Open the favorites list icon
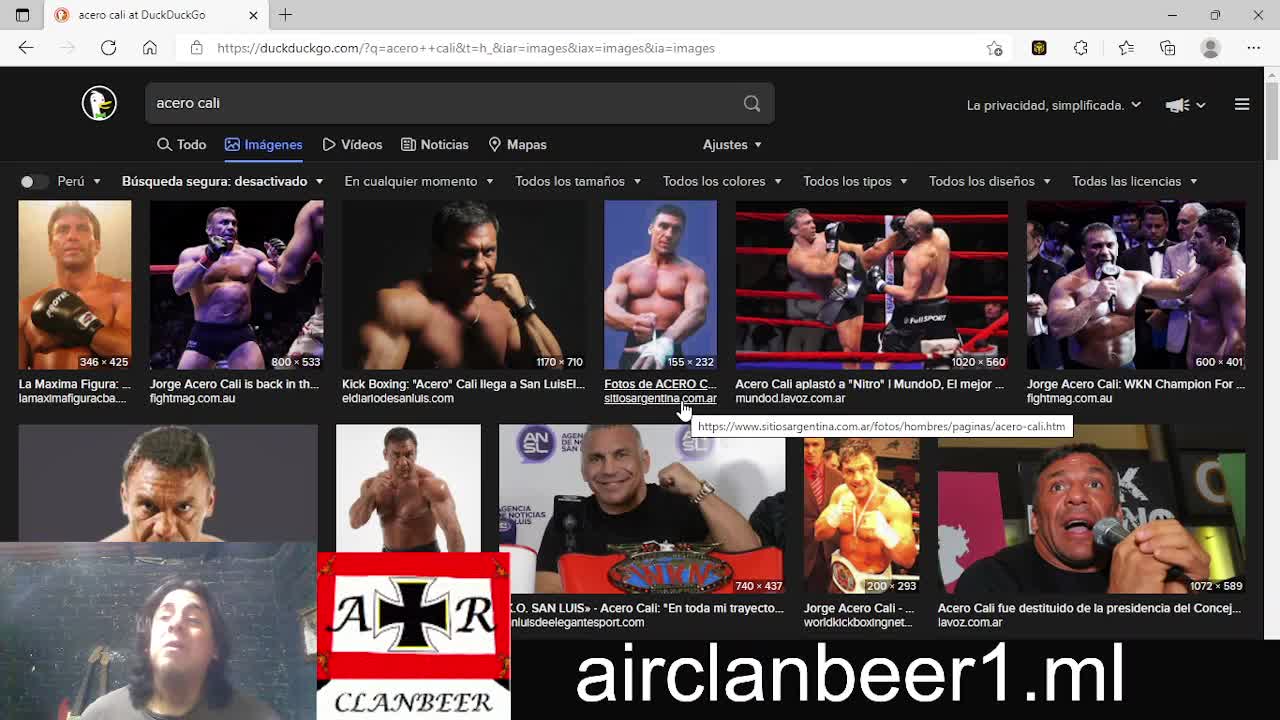Screen dimensions: 1280x720 (1126, 48)
